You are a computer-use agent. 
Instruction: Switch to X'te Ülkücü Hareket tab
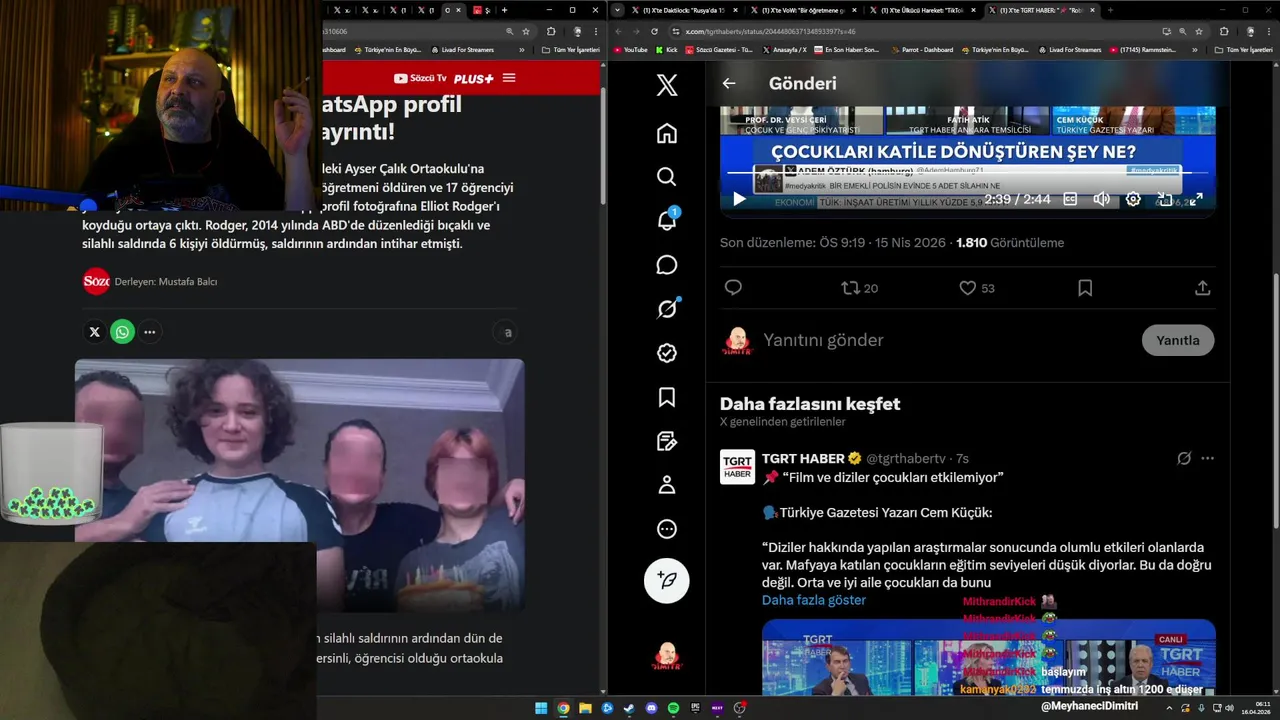[x=921, y=10]
